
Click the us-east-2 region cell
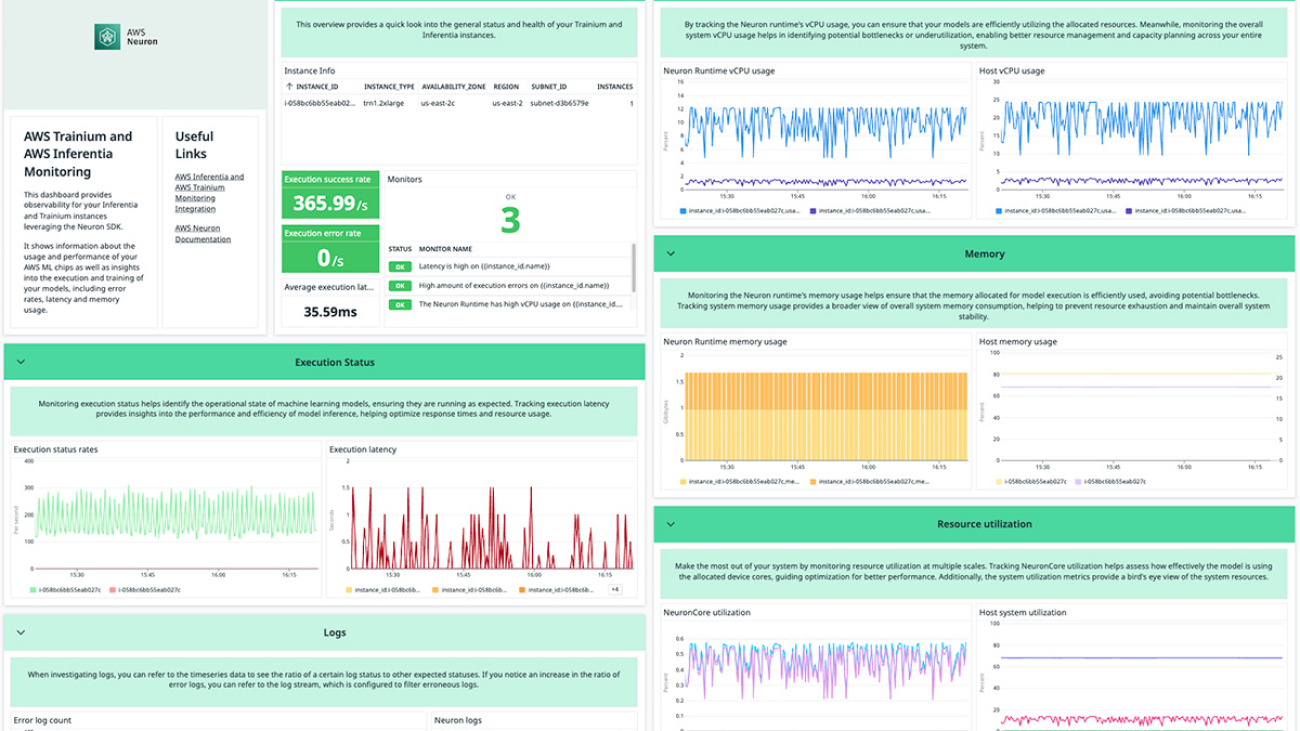[x=507, y=103]
